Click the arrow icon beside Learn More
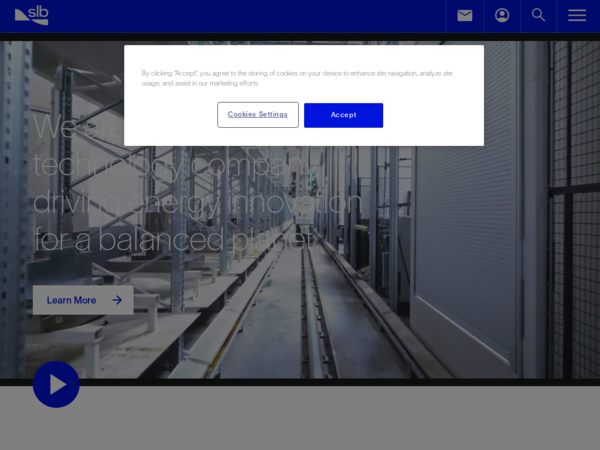The image size is (600, 450). (117, 300)
